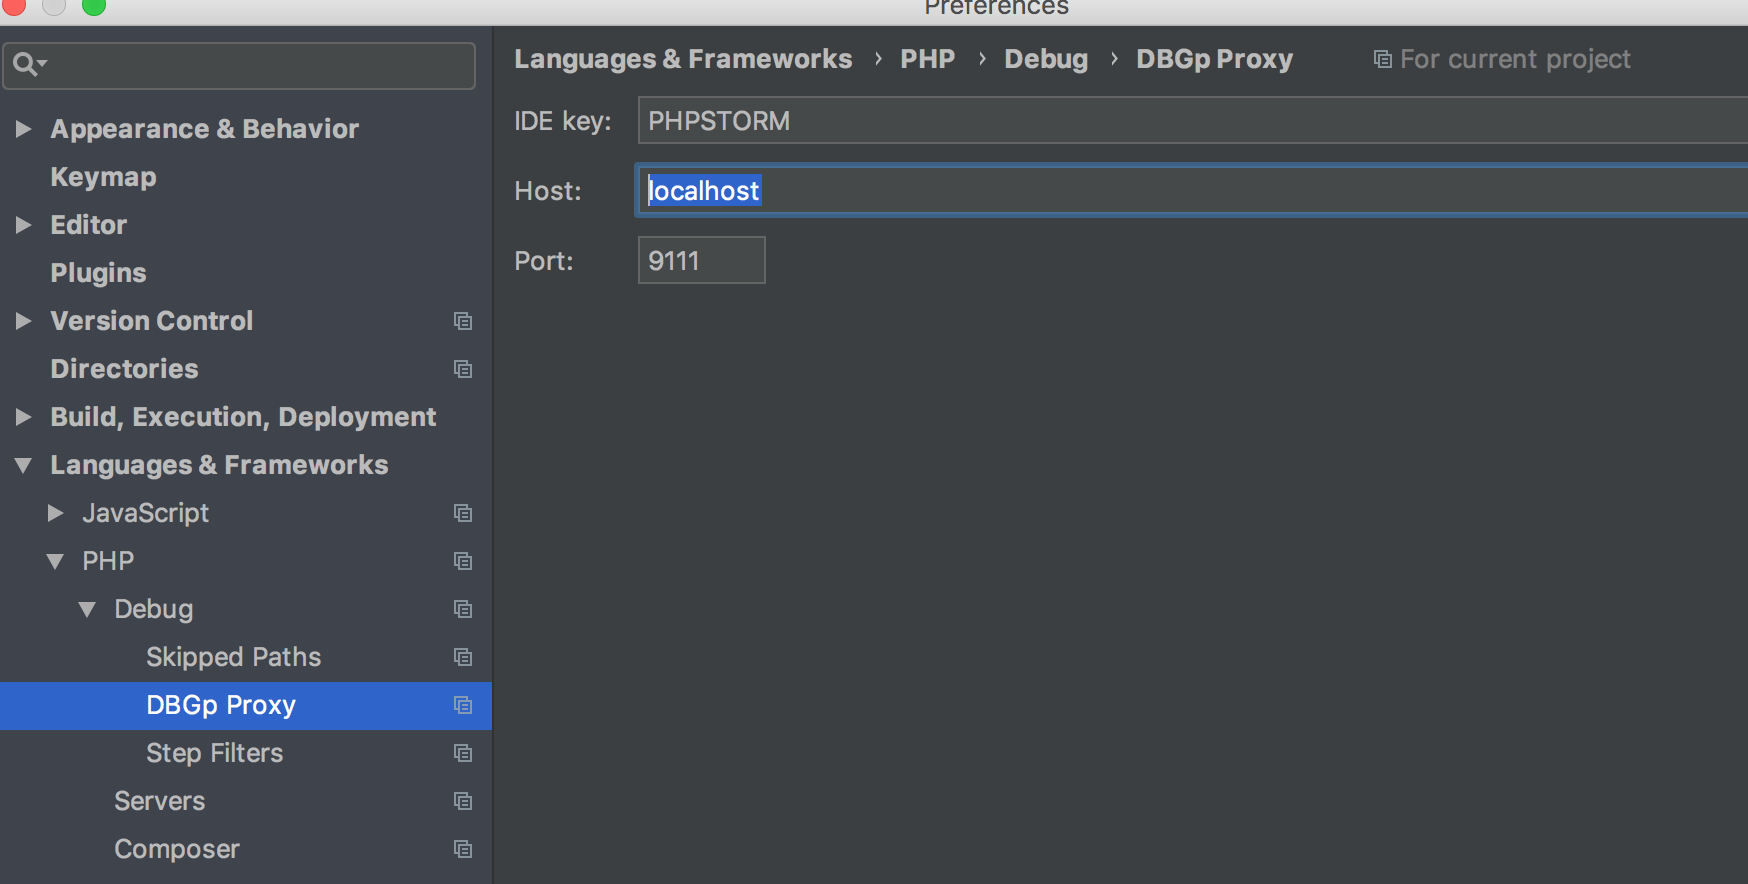The height and width of the screenshot is (884, 1748).
Task: Click the IDE key label
Action: [x=562, y=121]
